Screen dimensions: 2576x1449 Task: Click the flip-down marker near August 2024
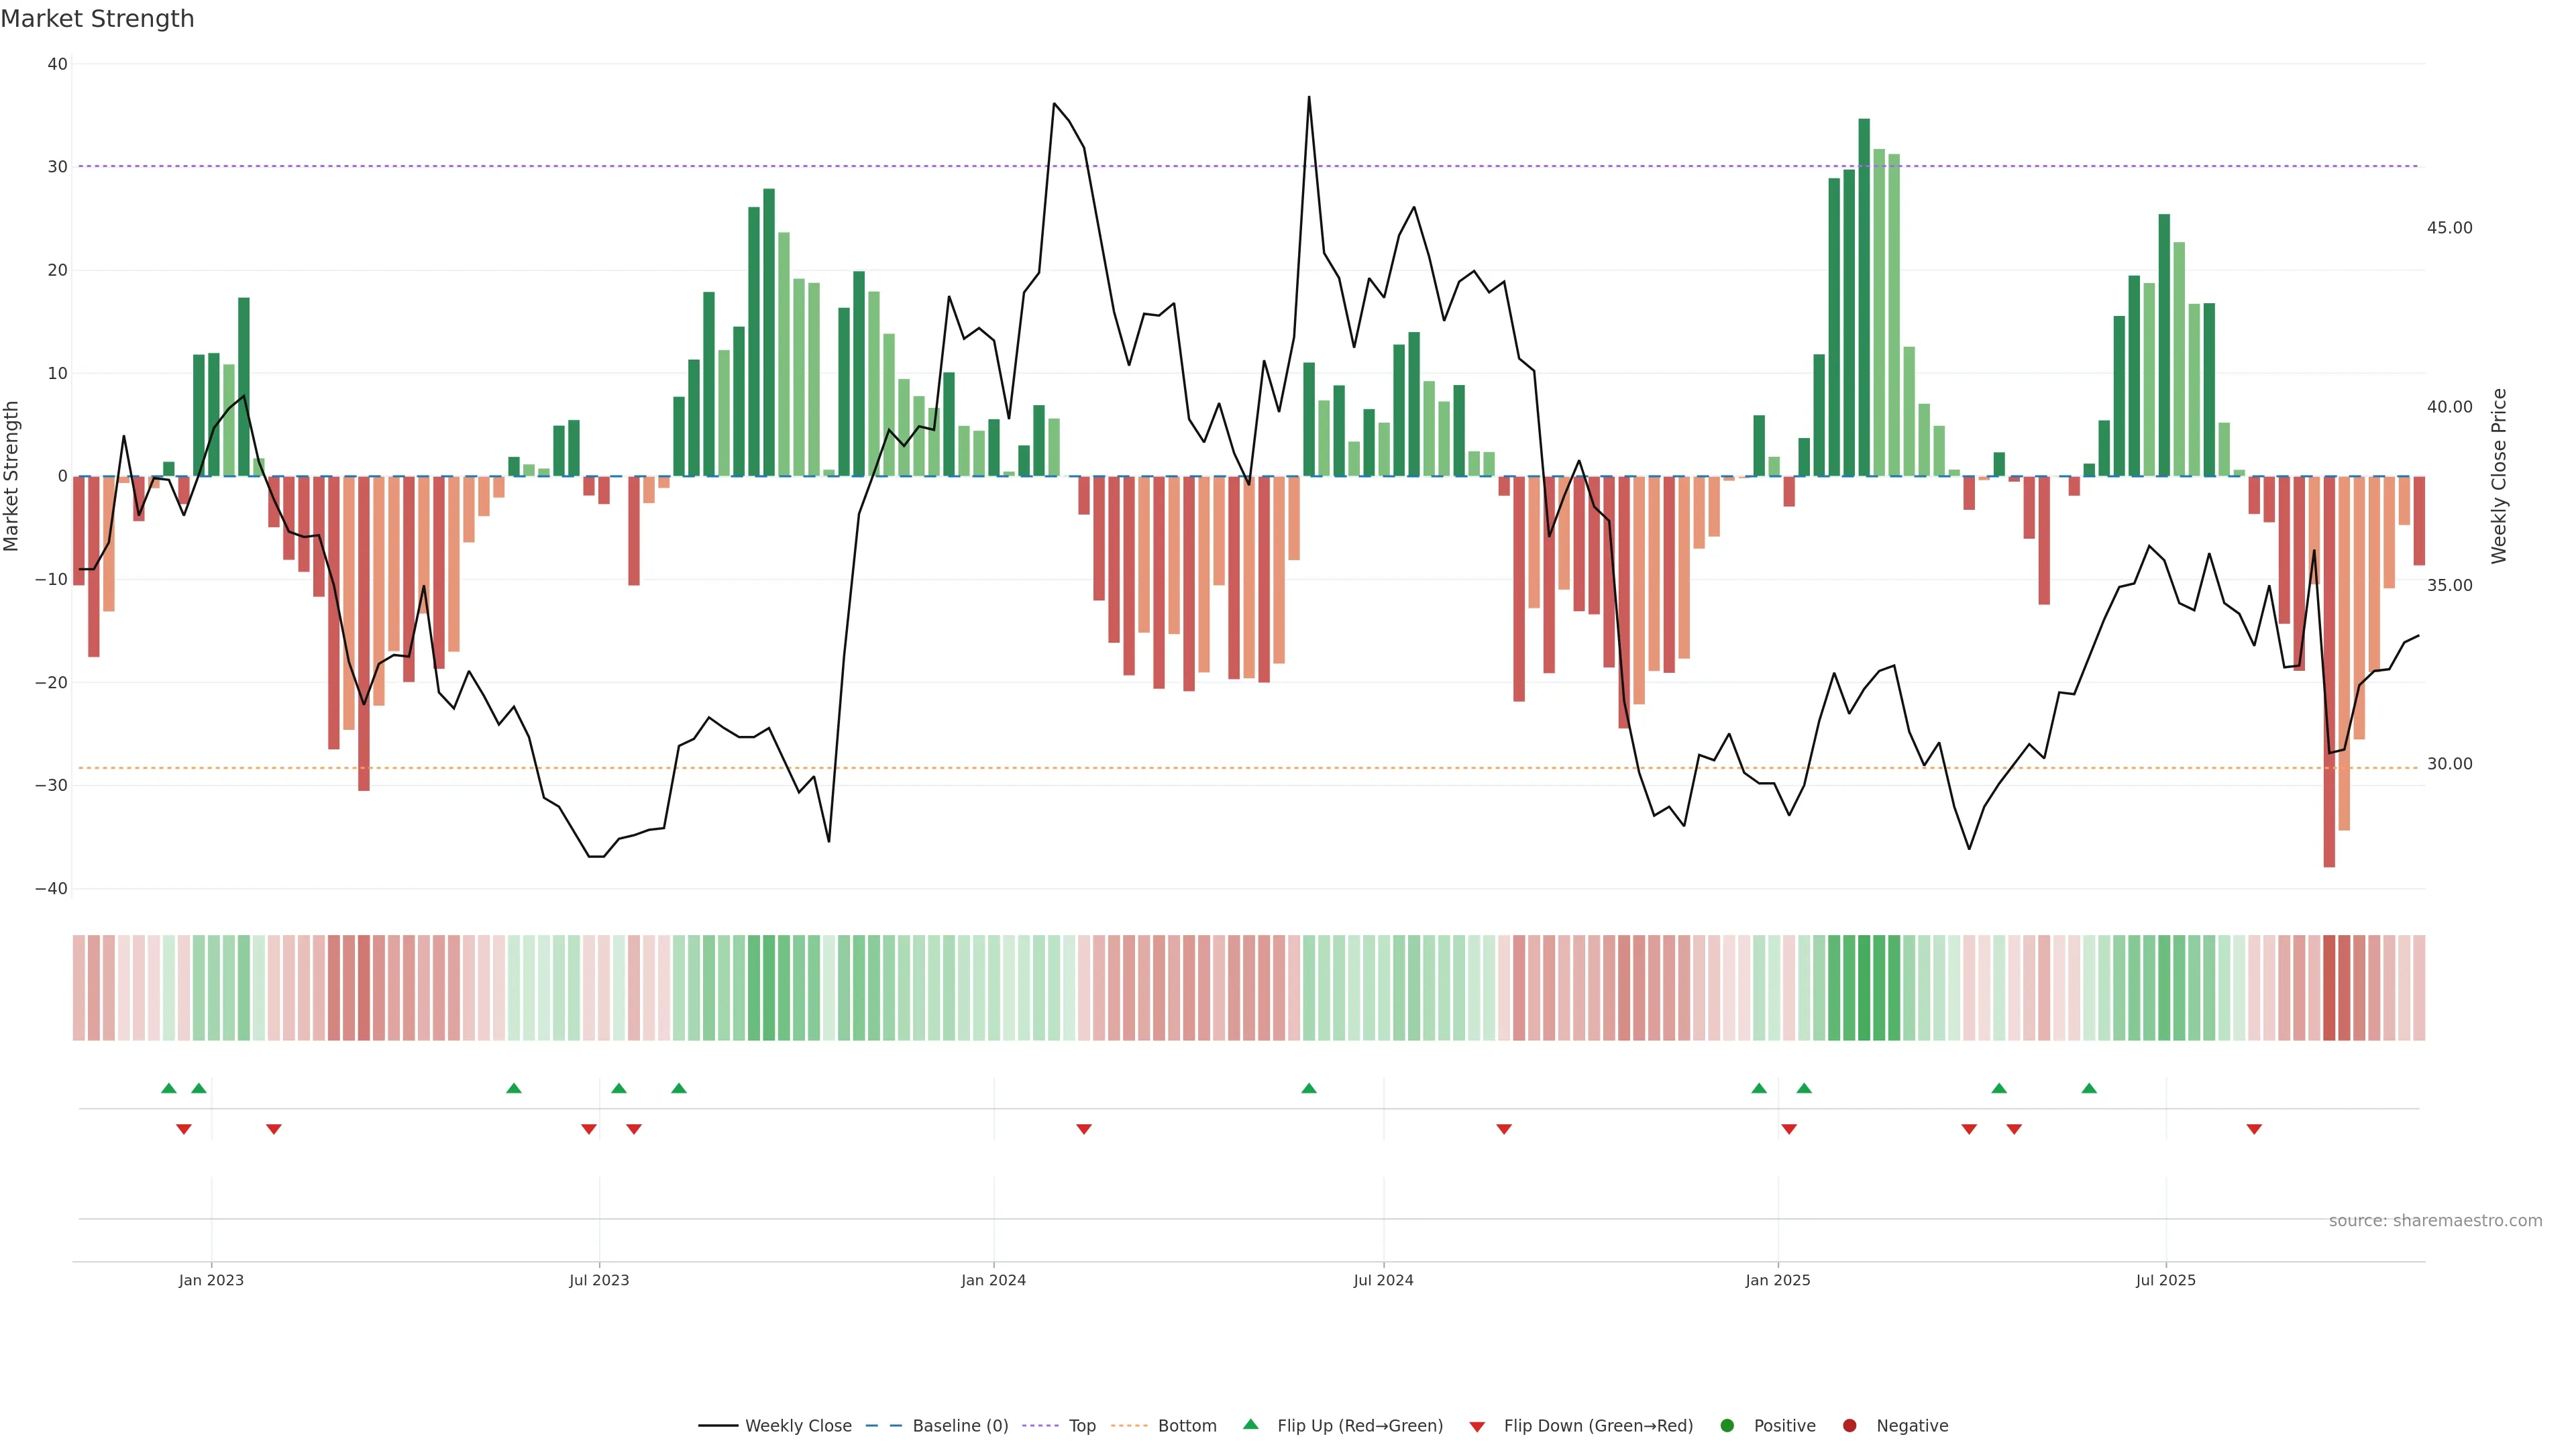[x=1503, y=1129]
